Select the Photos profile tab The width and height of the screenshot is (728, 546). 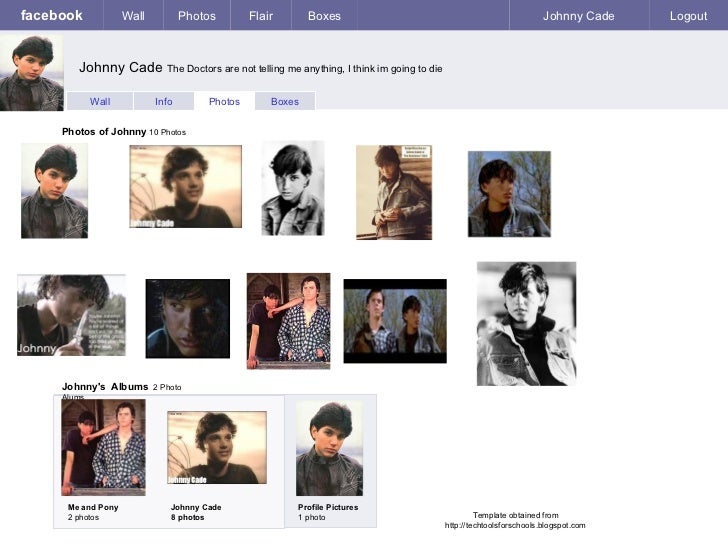224,101
